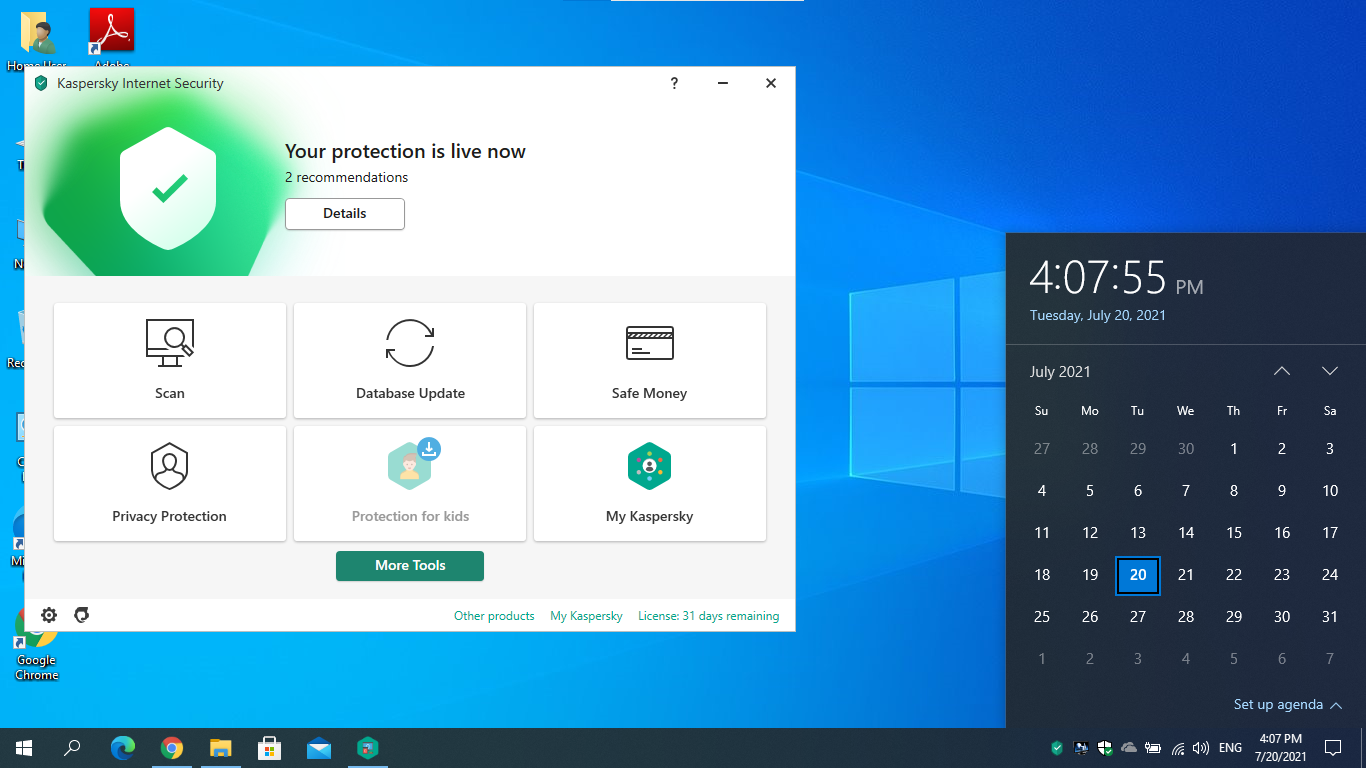
Task: Go to previous month in calendar
Action: pyautogui.click(x=1282, y=371)
